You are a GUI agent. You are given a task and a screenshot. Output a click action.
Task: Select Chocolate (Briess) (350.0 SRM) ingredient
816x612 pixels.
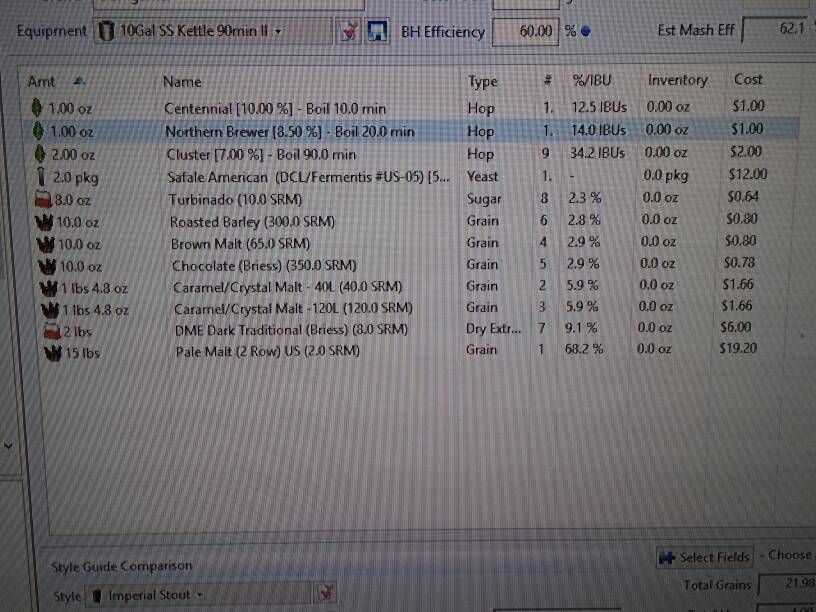[264, 266]
